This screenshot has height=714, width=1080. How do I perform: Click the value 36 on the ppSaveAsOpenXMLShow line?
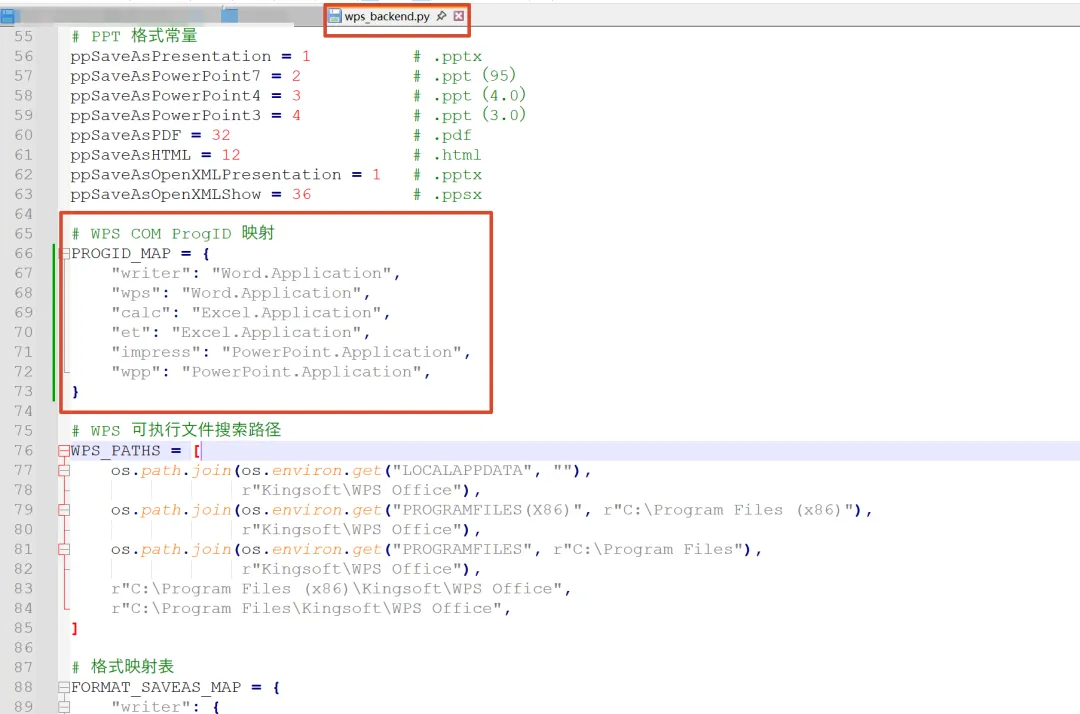[301, 194]
